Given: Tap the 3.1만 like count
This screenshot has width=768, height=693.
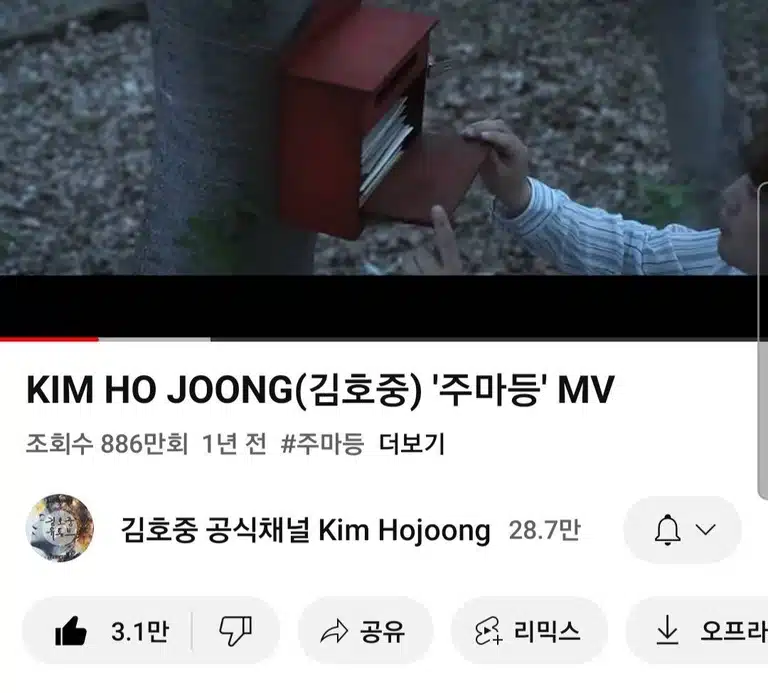Looking at the screenshot, I should 140,631.
